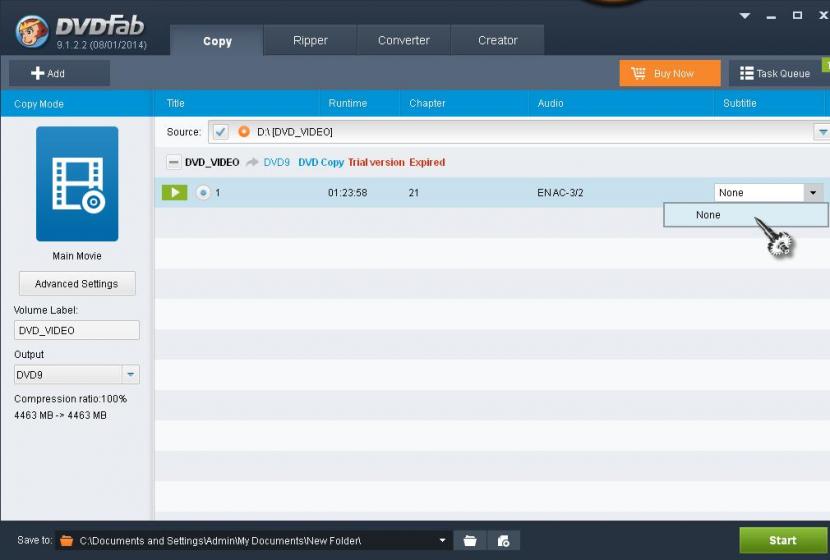Play preview of title 1
The image size is (830, 560).
(x=175, y=193)
